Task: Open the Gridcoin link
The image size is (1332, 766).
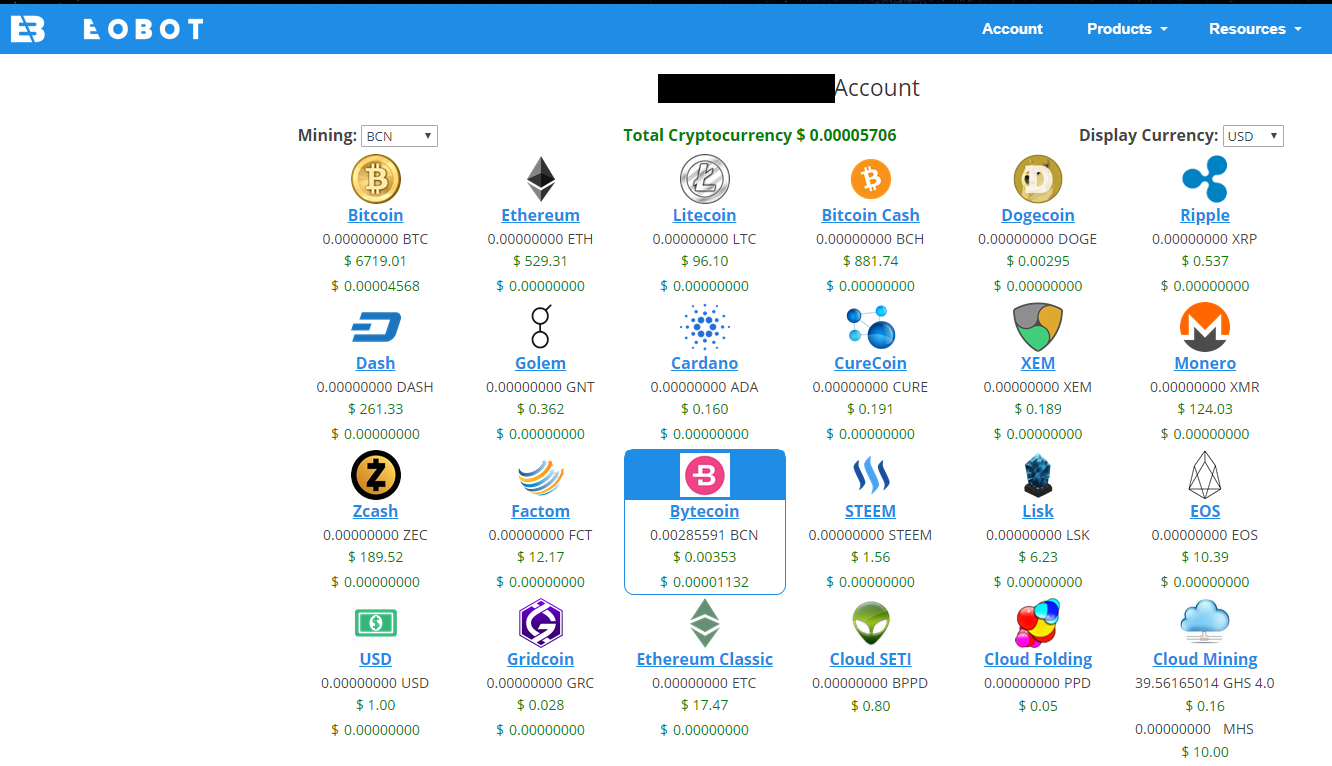Action: coord(541,659)
